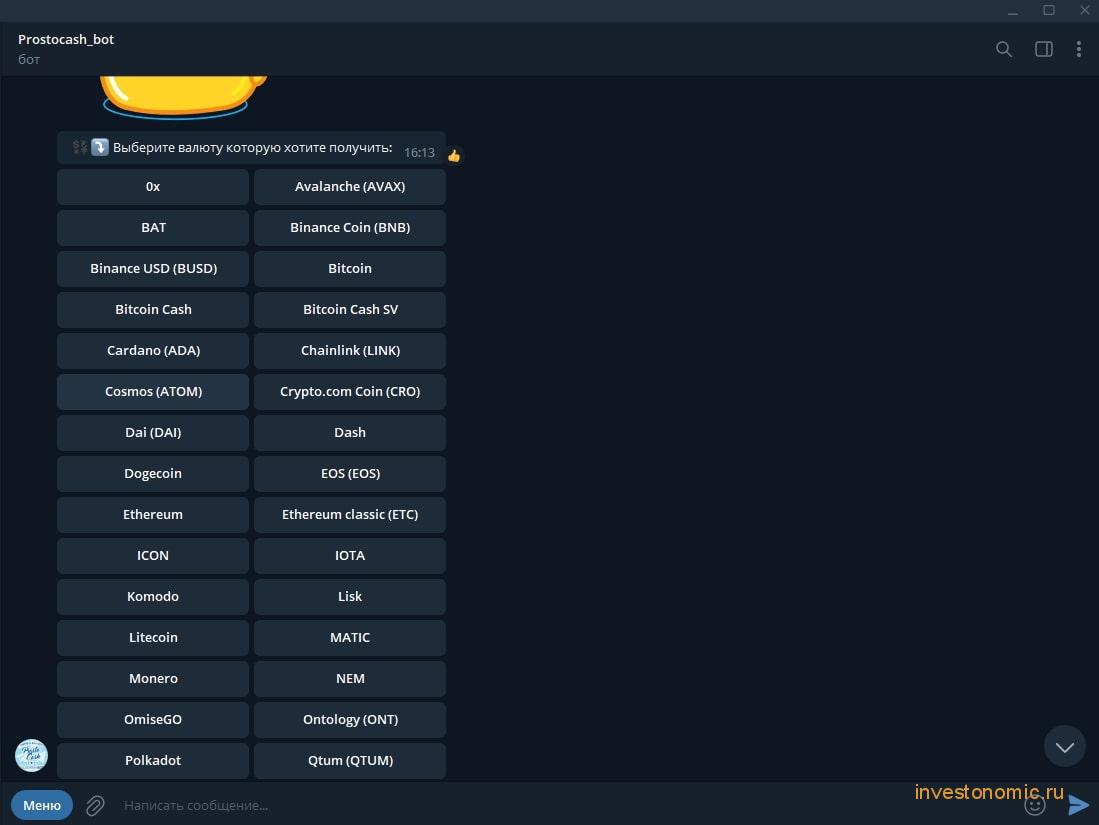Choose Chainlink (LINK)
This screenshot has height=825, width=1099.
350,350
